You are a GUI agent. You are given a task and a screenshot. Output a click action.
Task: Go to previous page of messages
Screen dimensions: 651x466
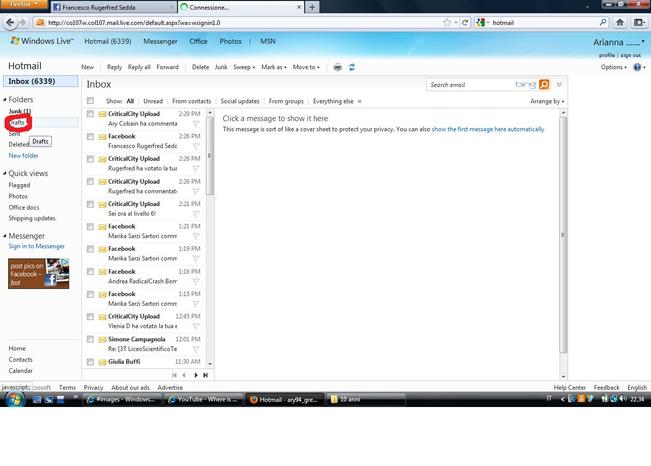click(184, 375)
